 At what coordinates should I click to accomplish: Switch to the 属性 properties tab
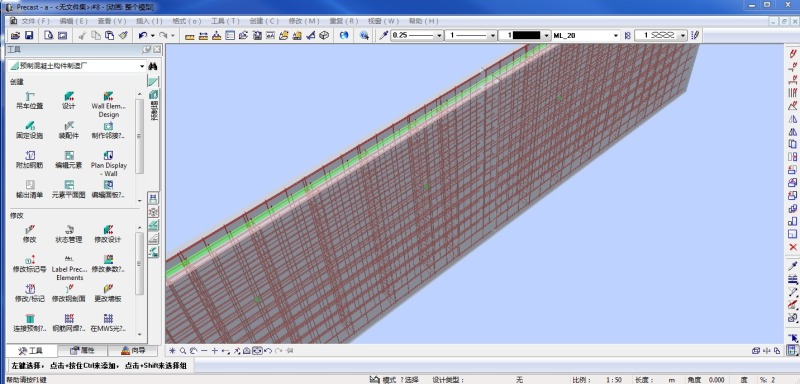[82, 351]
